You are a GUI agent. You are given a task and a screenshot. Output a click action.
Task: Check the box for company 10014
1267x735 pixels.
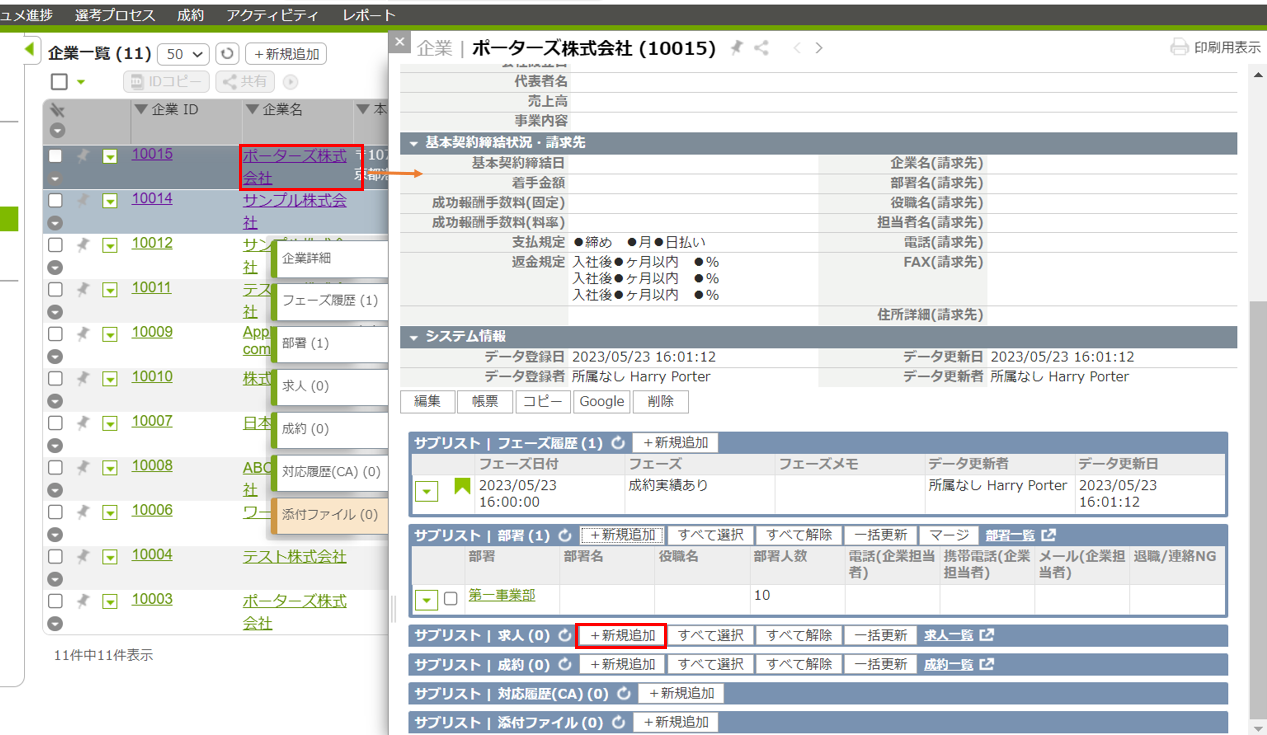(56, 200)
